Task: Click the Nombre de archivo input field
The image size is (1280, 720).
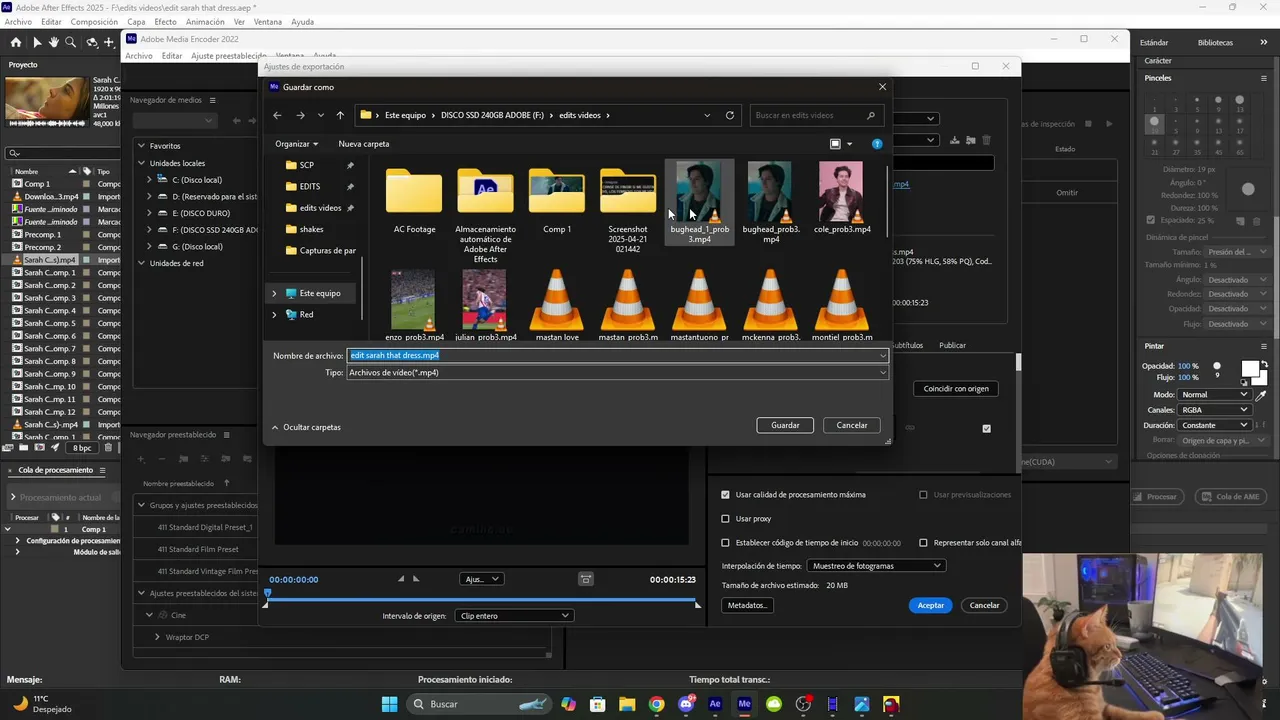Action: pos(617,355)
